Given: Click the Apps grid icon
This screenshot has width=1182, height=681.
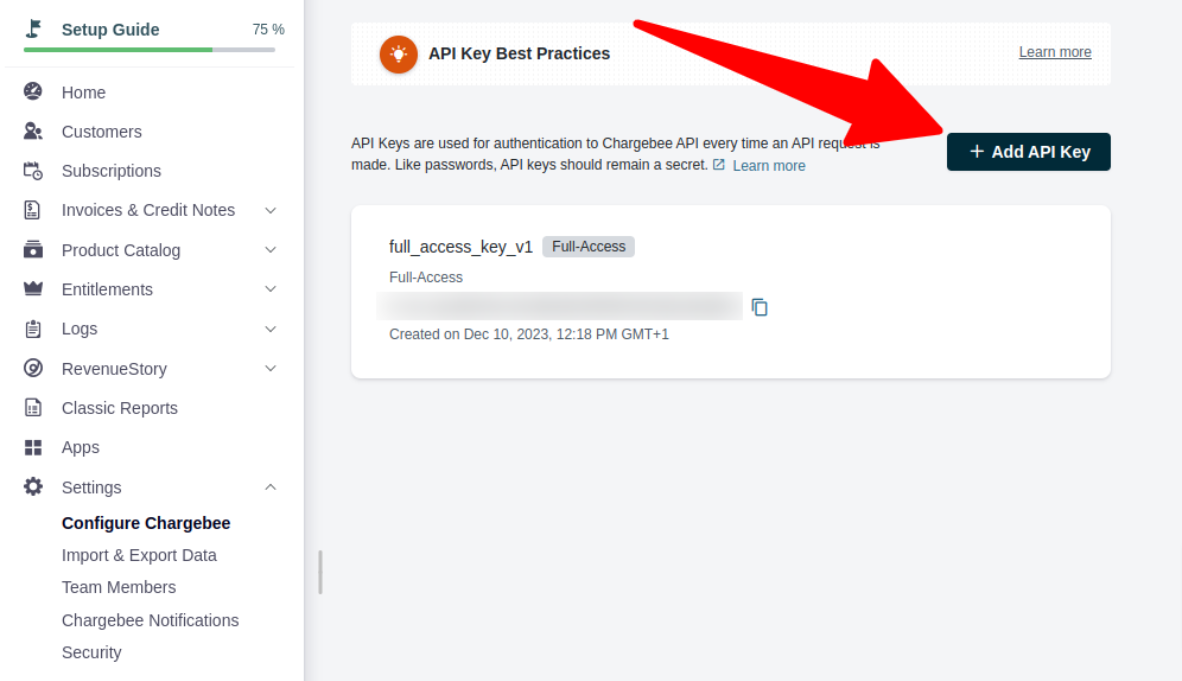Looking at the screenshot, I should tap(33, 447).
